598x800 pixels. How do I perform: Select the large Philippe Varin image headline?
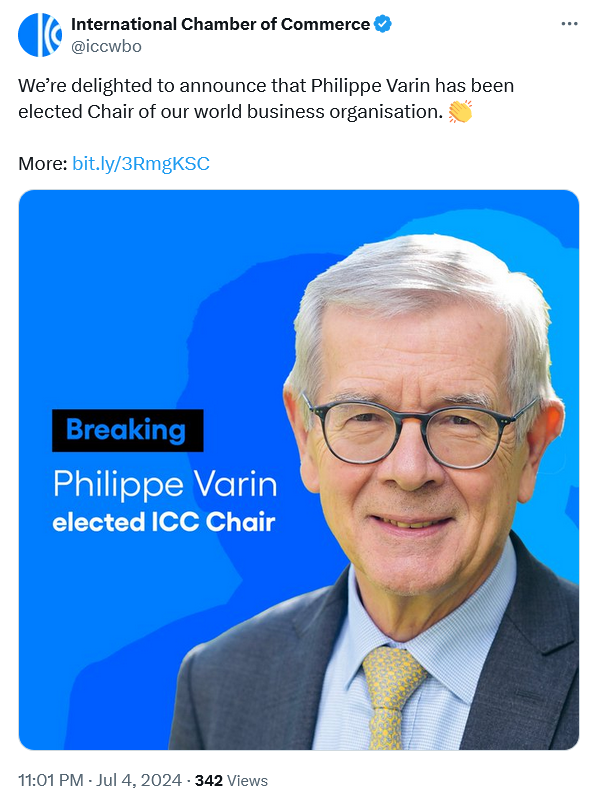[x=165, y=484]
